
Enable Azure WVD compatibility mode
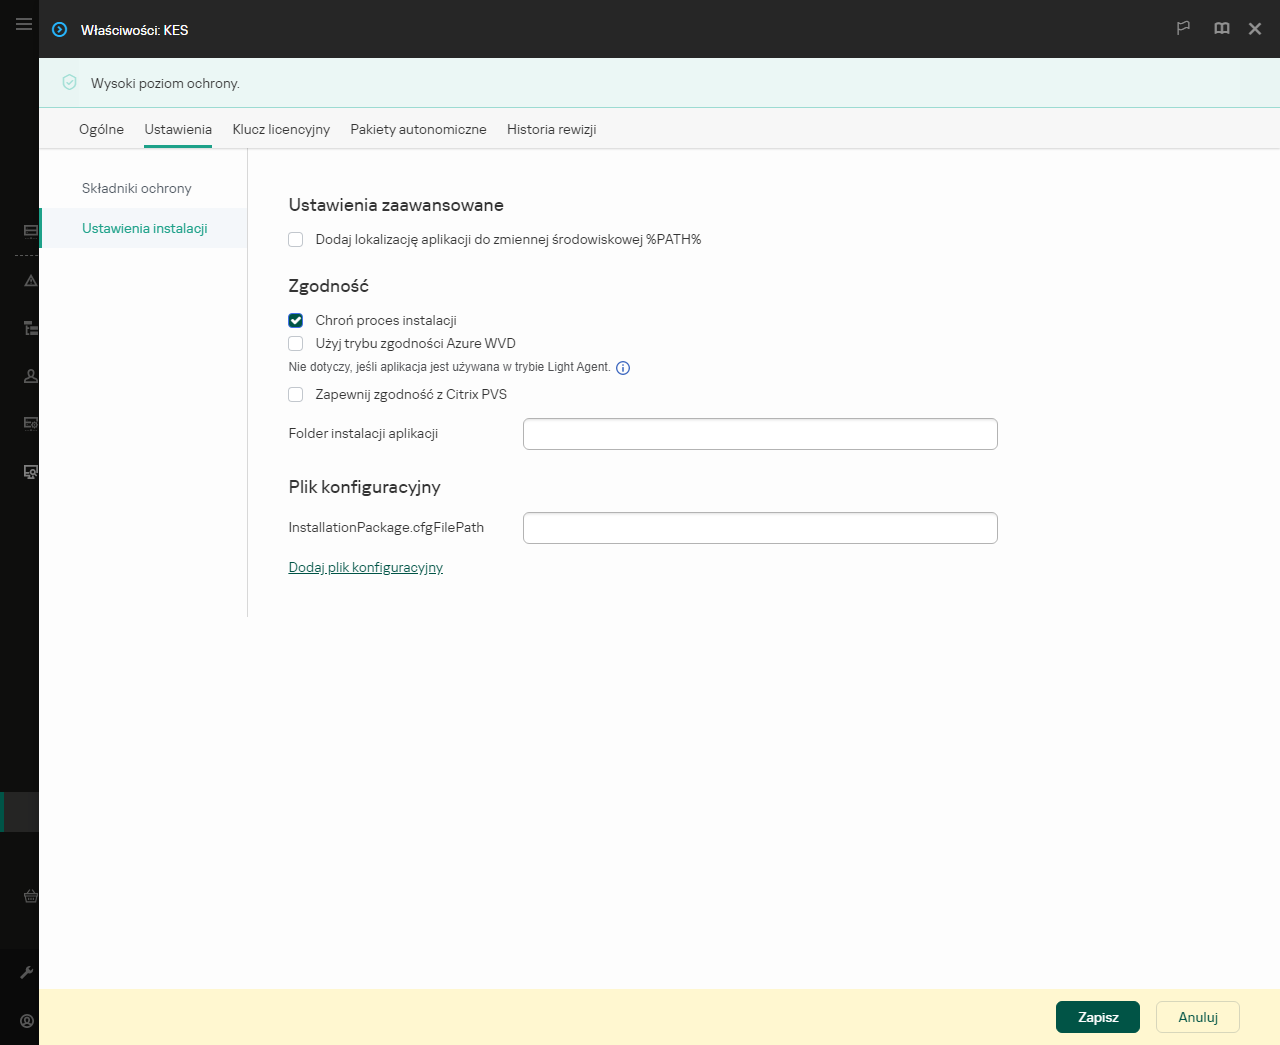(x=295, y=343)
